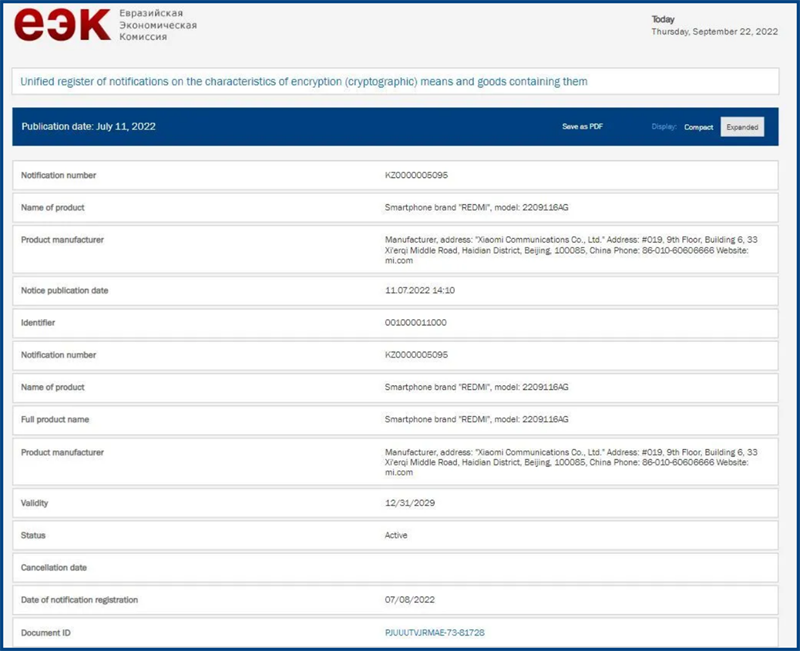This screenshot has height=651, width=800.
Task: Click the 'Validity' label
Action: (x=34, y=503)
